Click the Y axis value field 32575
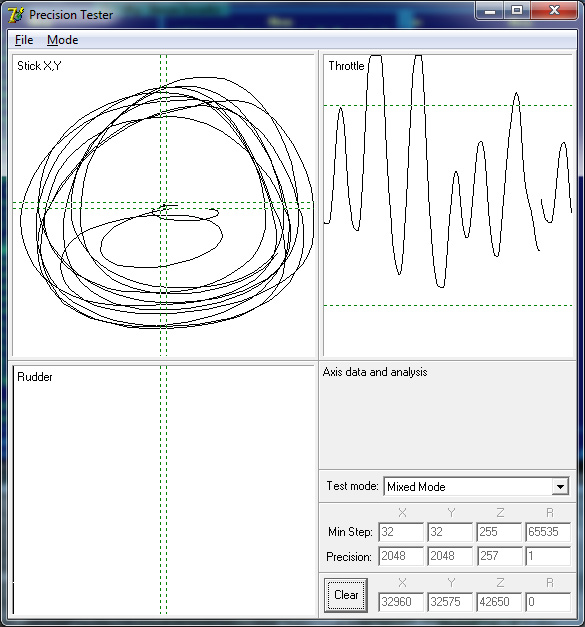 tap(450, 602)
